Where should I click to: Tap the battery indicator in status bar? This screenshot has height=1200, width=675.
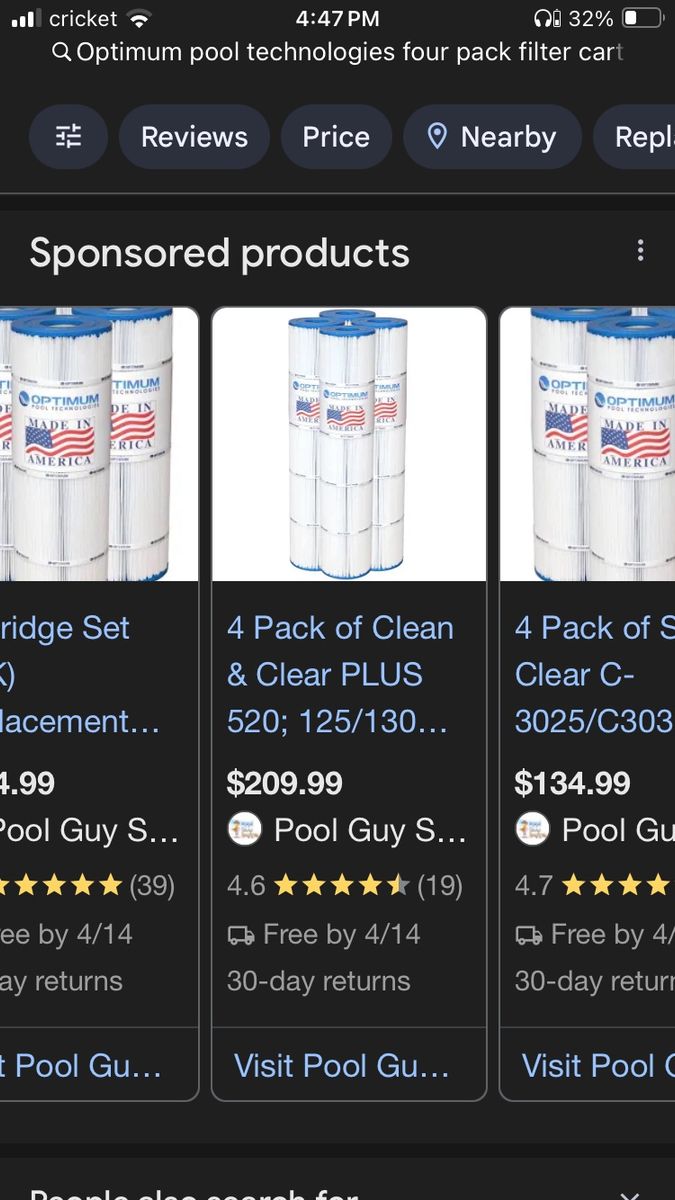click(x=642, y=18)
